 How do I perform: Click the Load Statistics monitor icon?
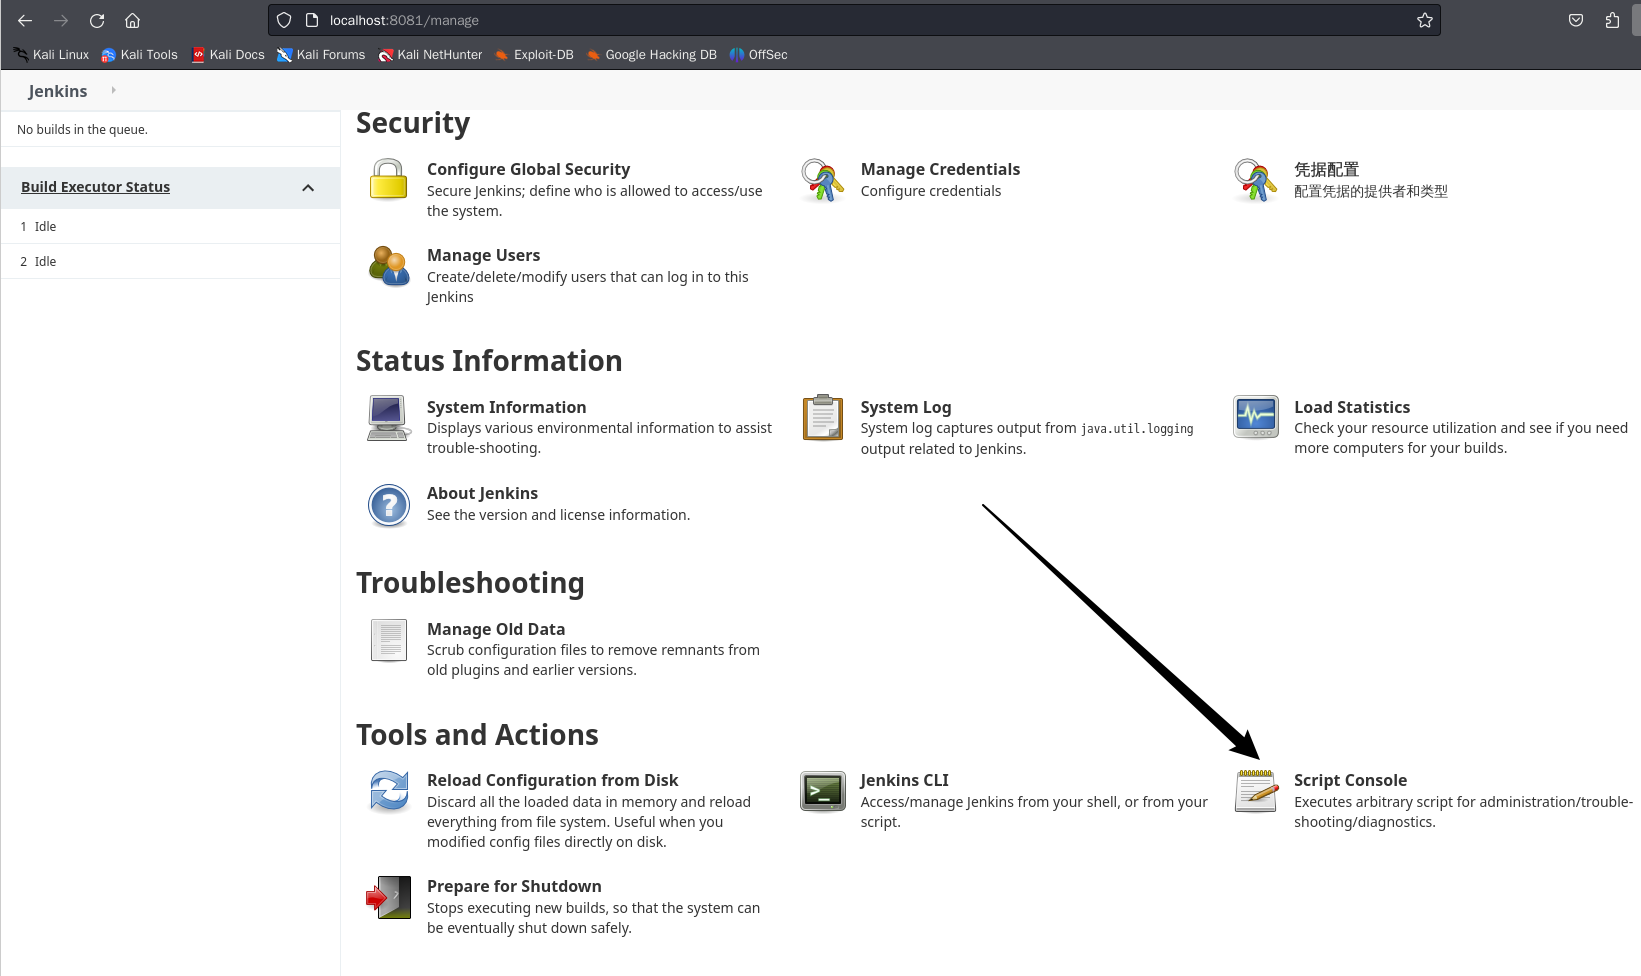(x=1256, y=417)
